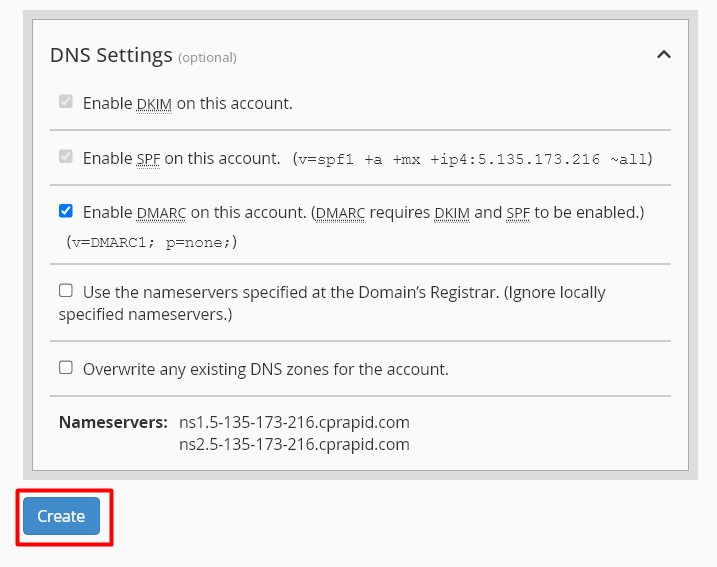Uncheck Enable DMARC on this account

[66, 211]
